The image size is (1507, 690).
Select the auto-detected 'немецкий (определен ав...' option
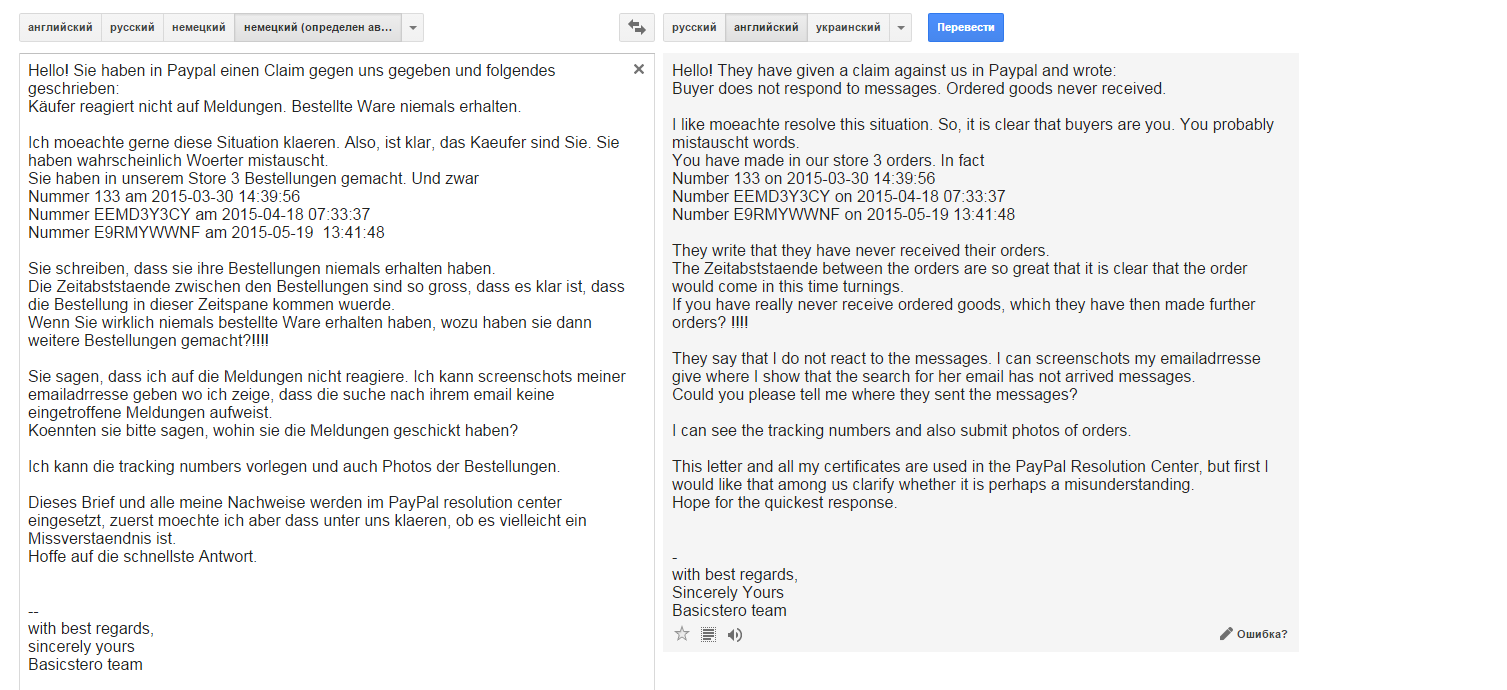tap(318, 28)
